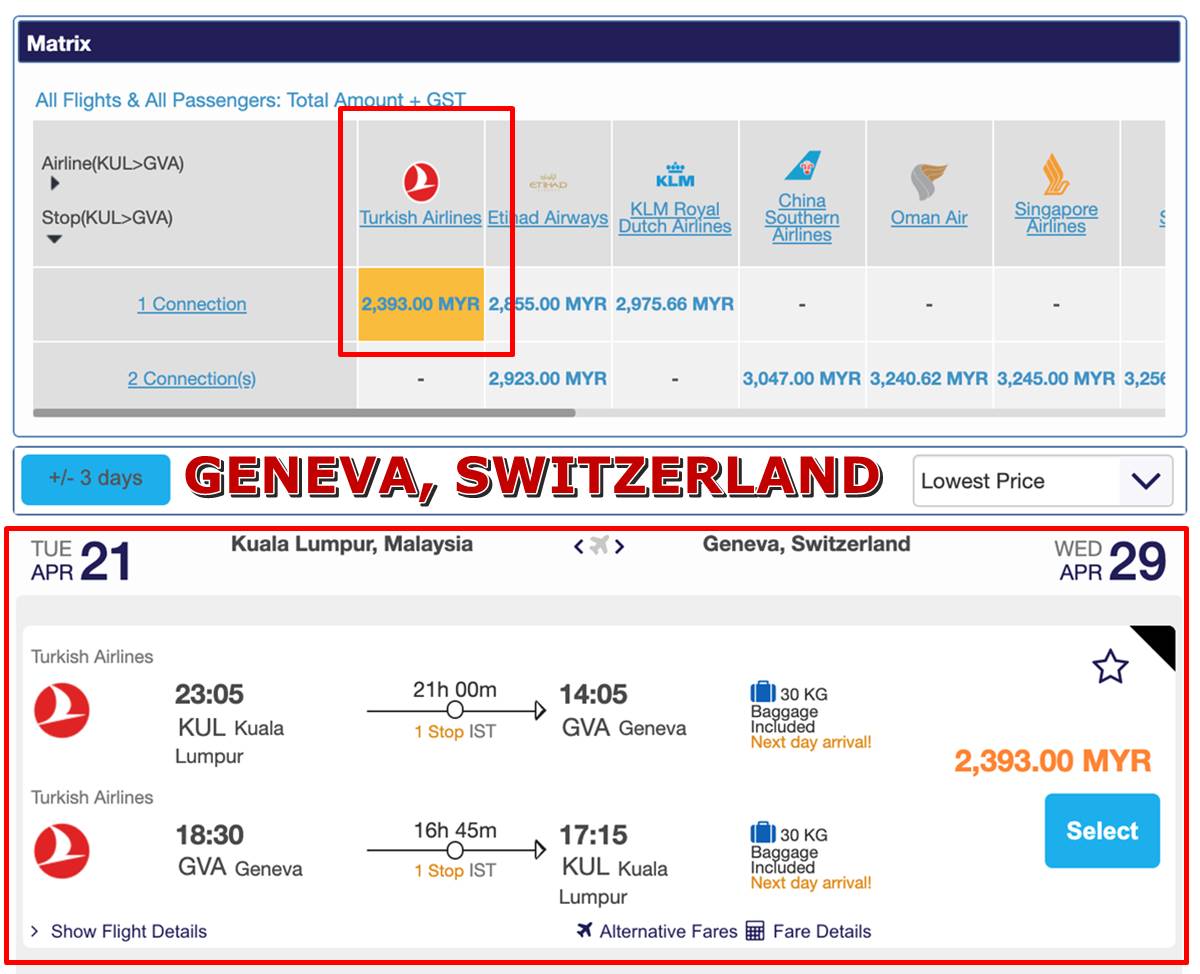Click the 1 Stop label on return flight
The image size is (1200, 974).
pos(439,871)
